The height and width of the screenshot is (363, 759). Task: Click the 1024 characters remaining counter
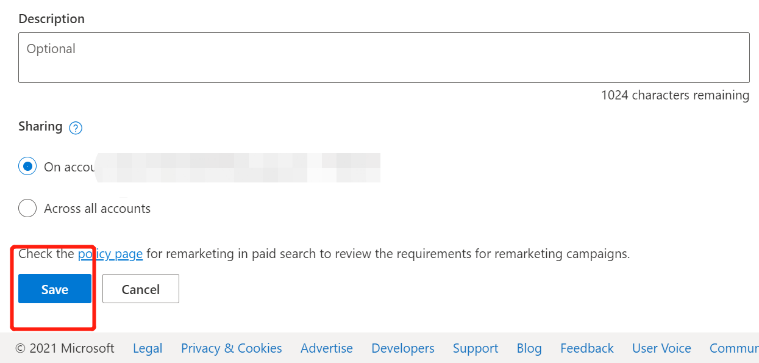coord(675,95)
